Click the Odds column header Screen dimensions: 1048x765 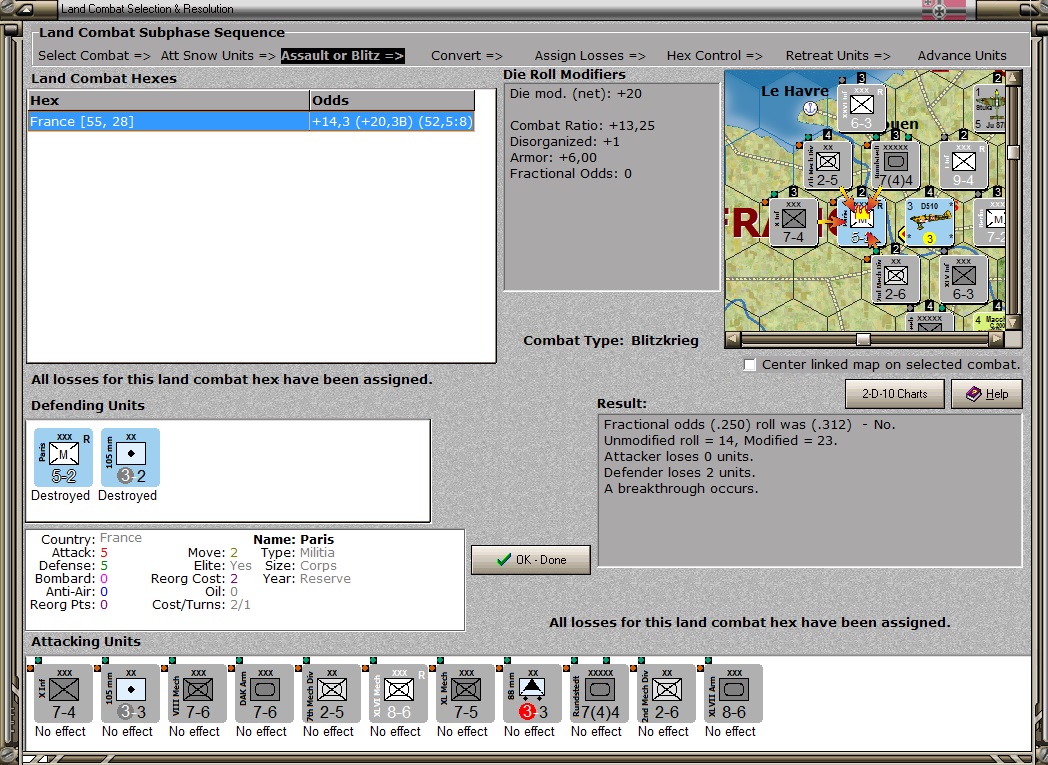(392, 101)
